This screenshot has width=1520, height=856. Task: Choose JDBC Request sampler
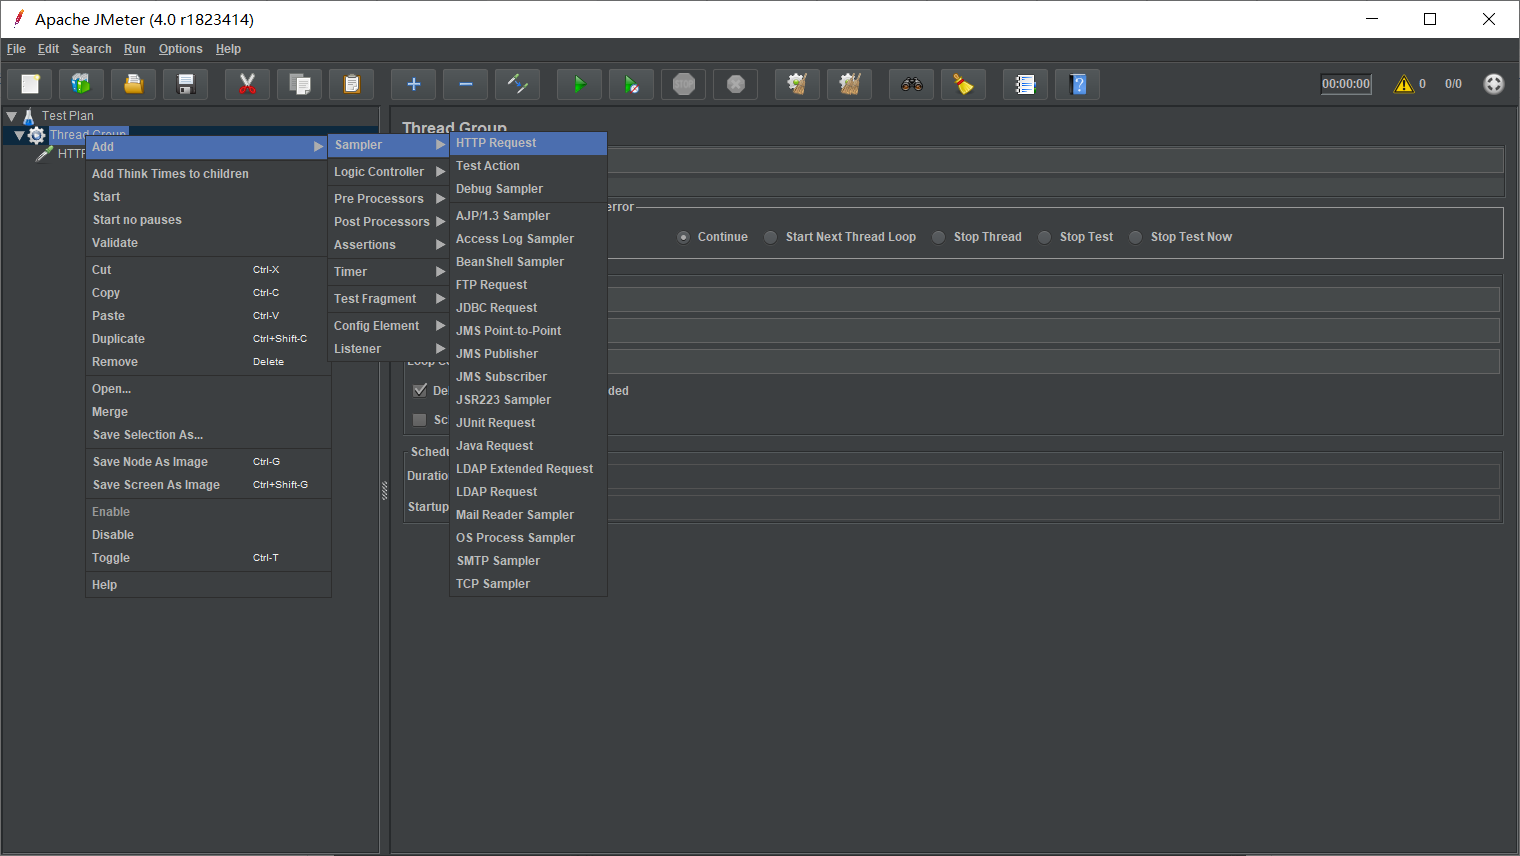[x=528, y=308]
